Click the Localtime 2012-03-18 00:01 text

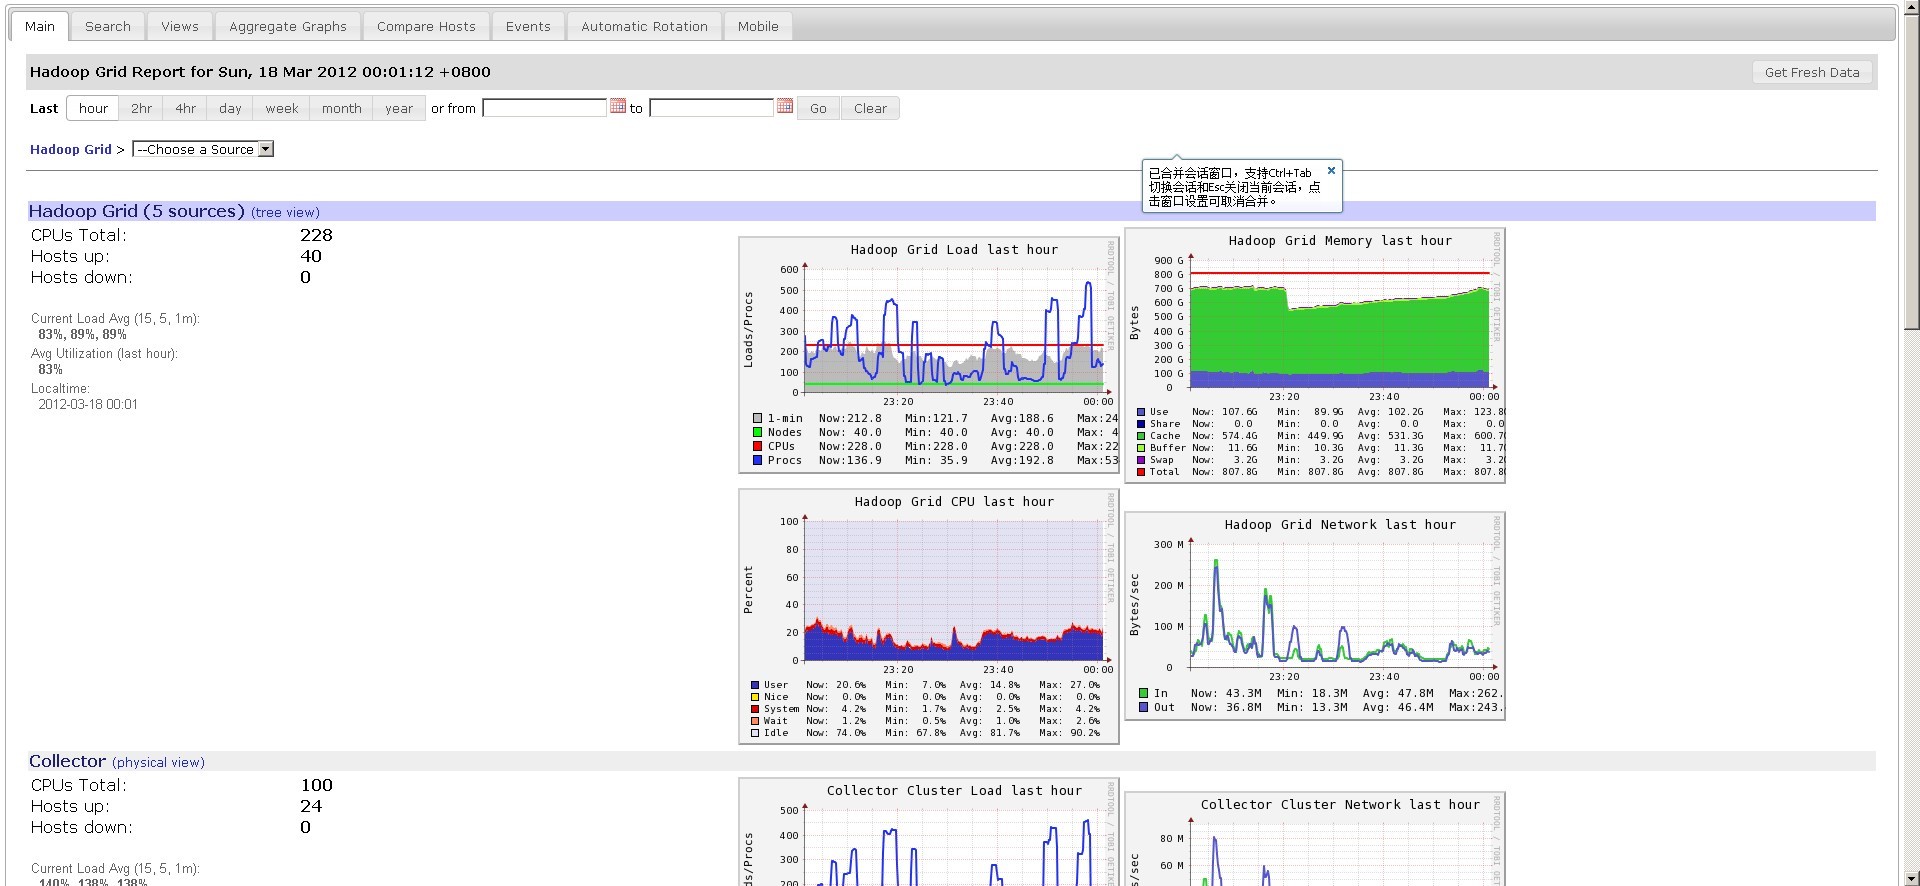[x=88, y=404]
